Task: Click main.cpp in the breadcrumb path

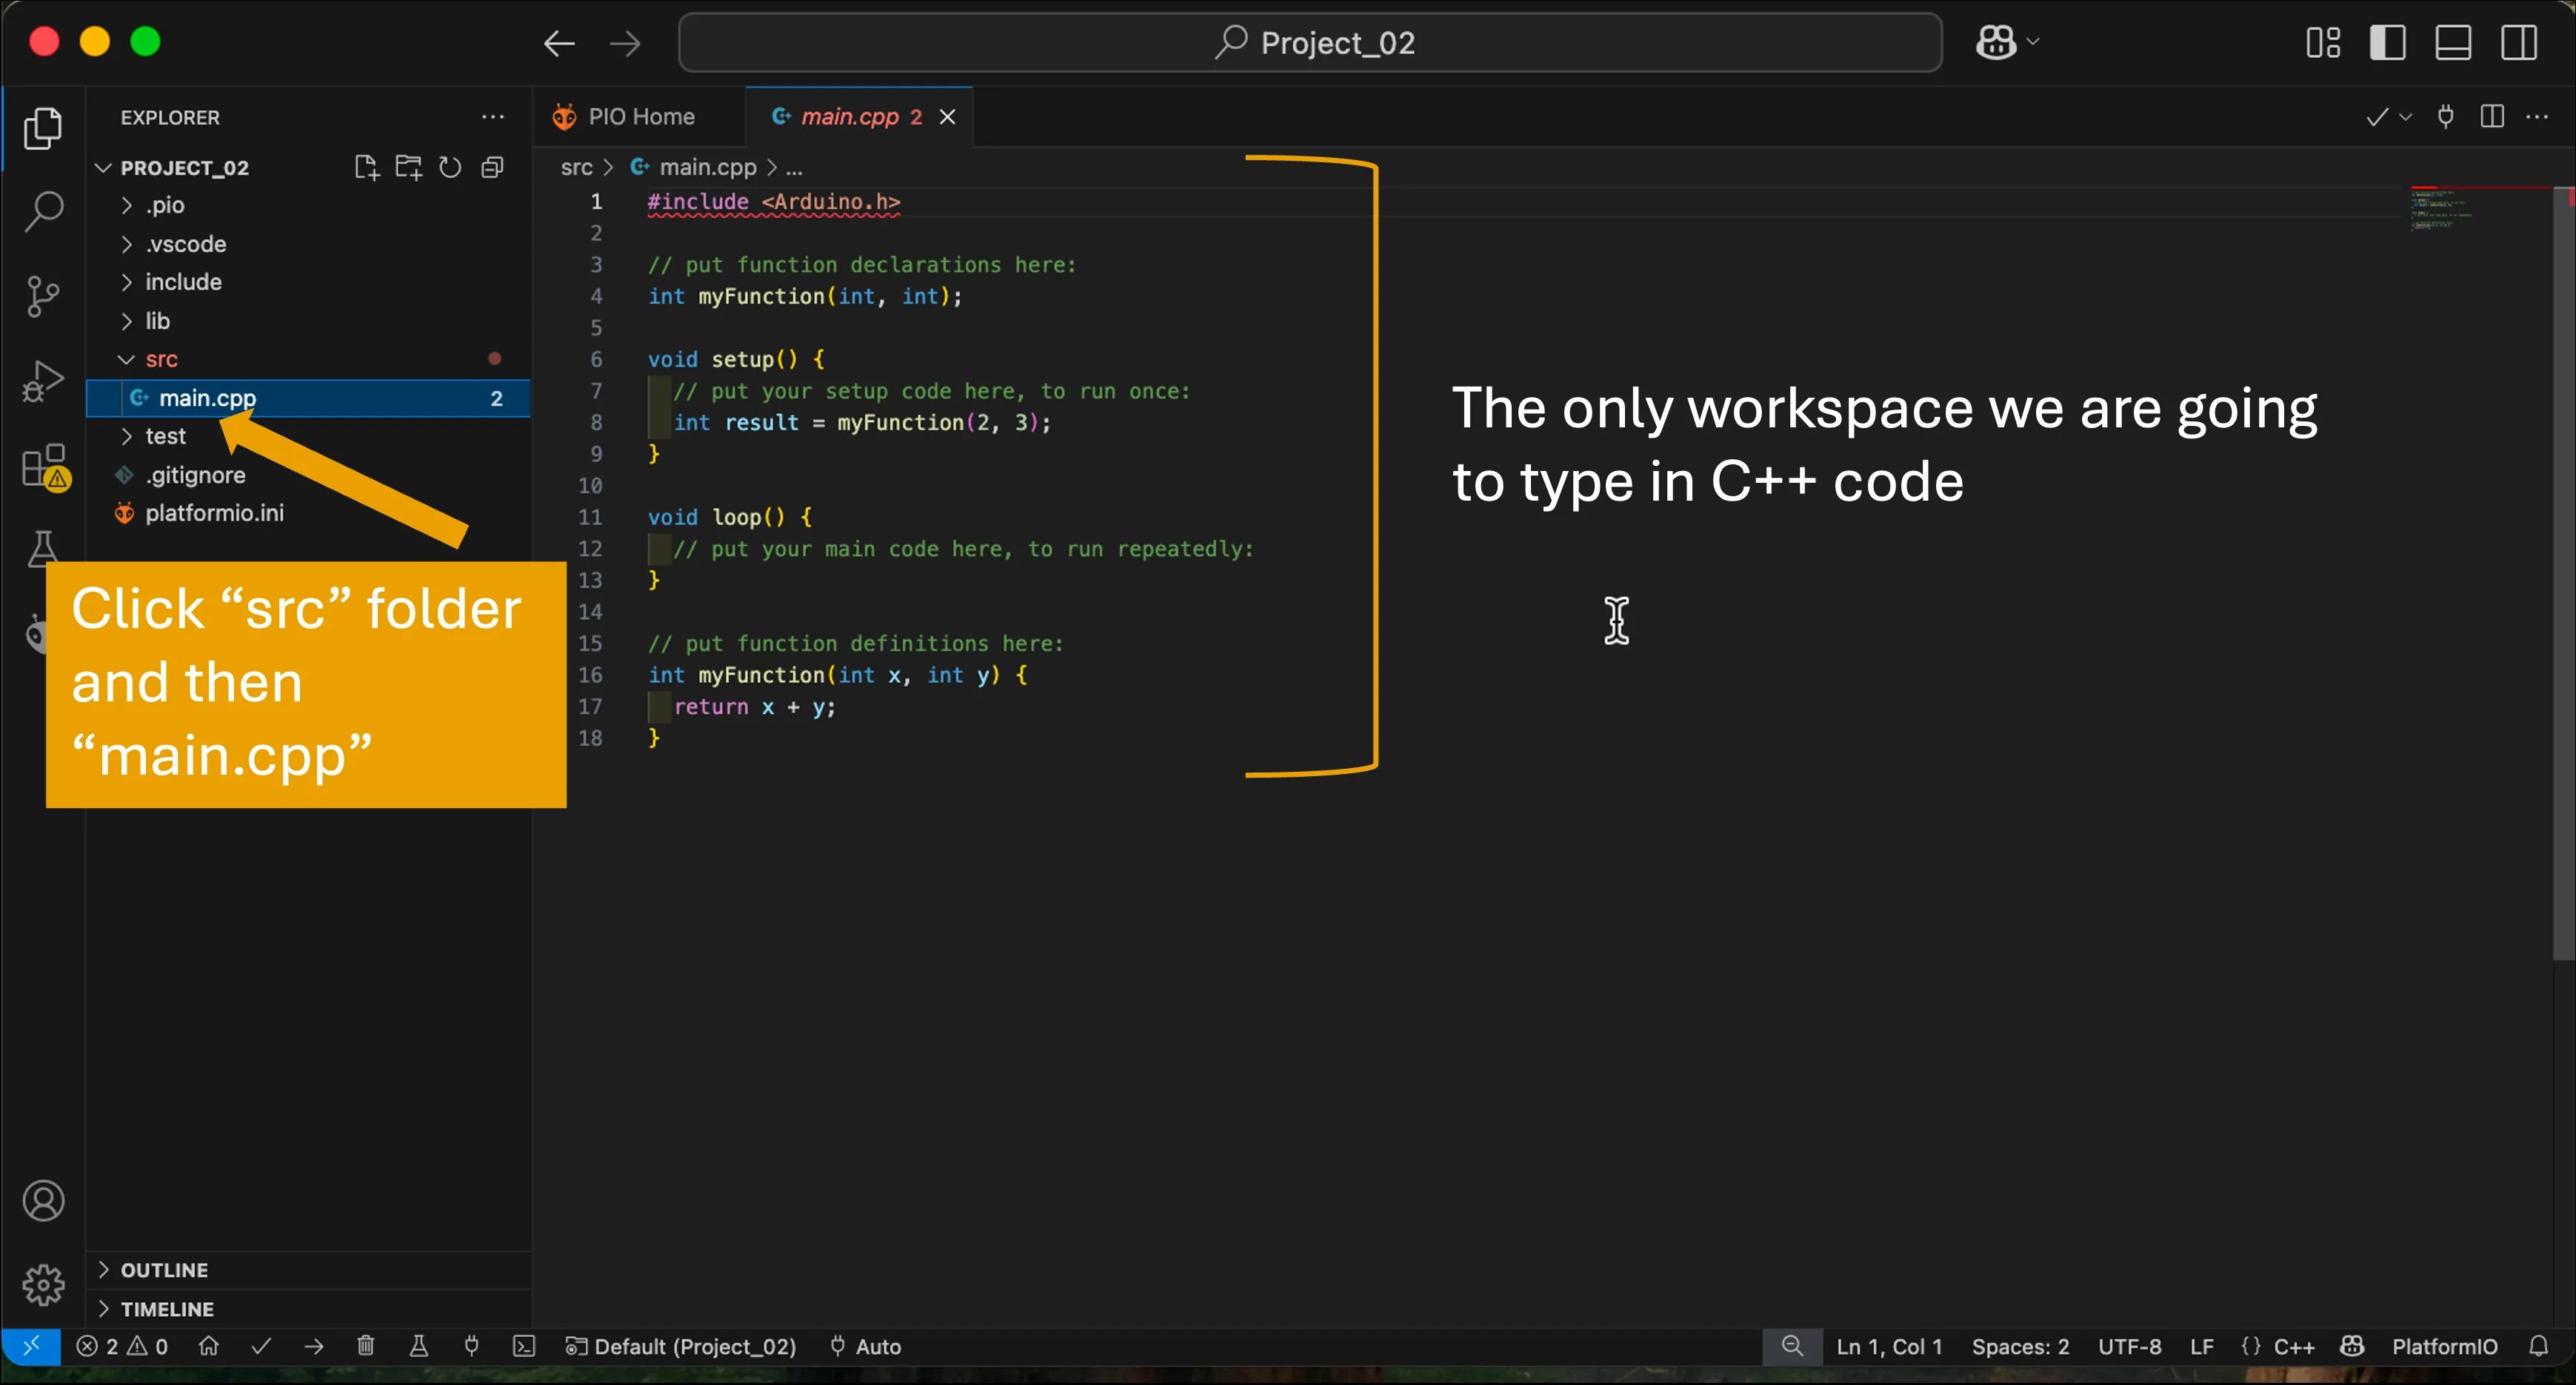Action: click(707, 167)
